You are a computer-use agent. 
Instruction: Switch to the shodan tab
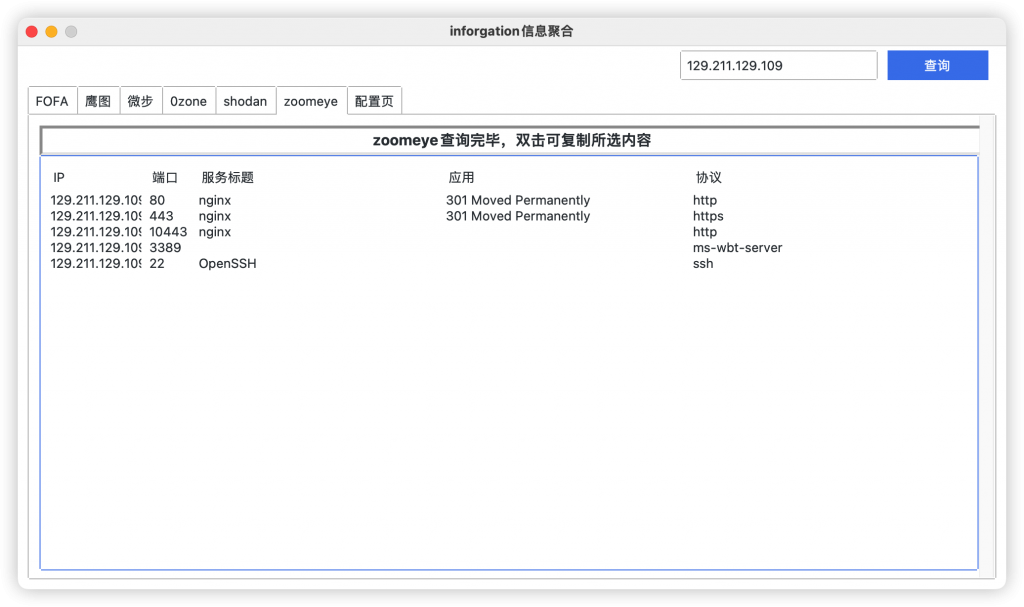[245, 100]
